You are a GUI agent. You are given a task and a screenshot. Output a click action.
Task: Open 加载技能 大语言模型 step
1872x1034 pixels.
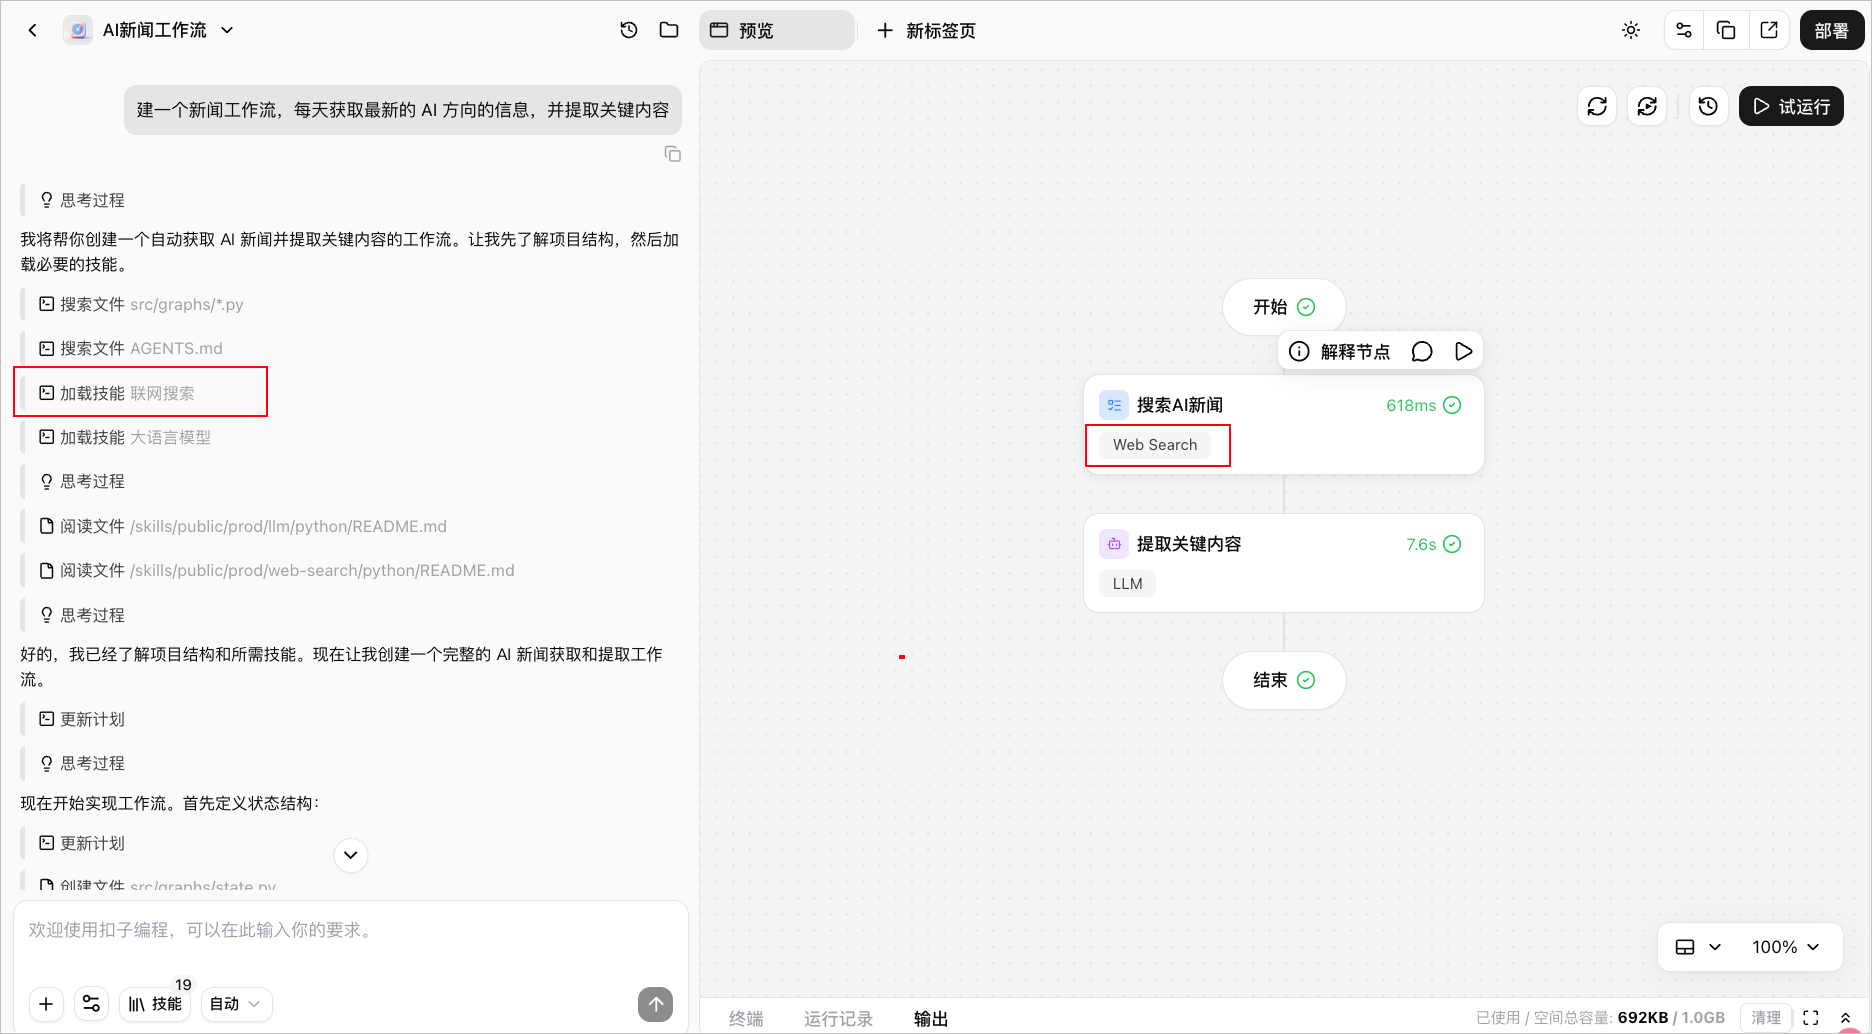click(125, 437)
